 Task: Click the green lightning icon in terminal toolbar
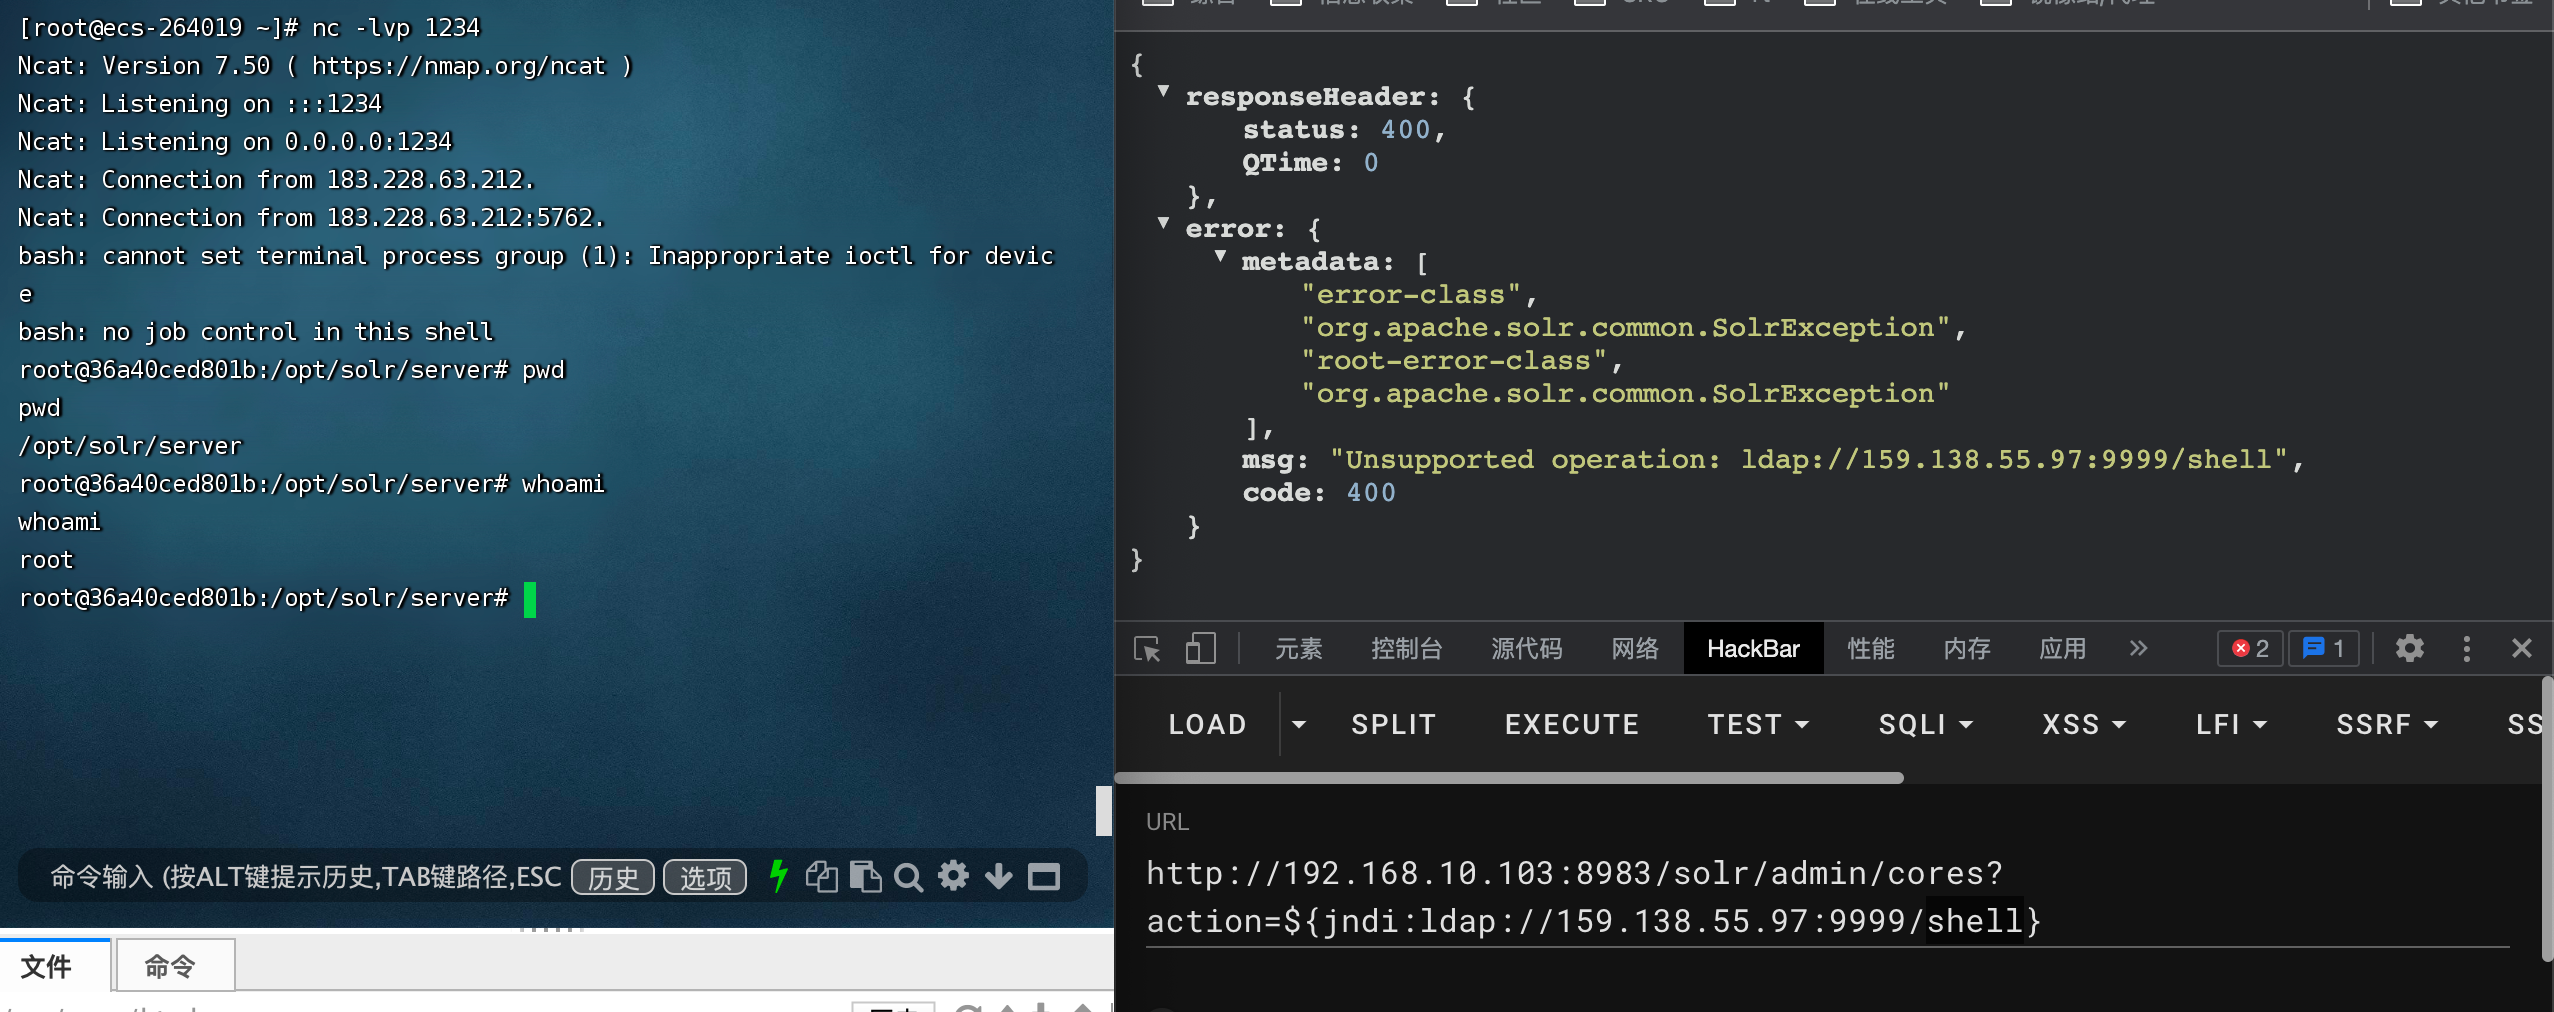(x=778, y=876)
